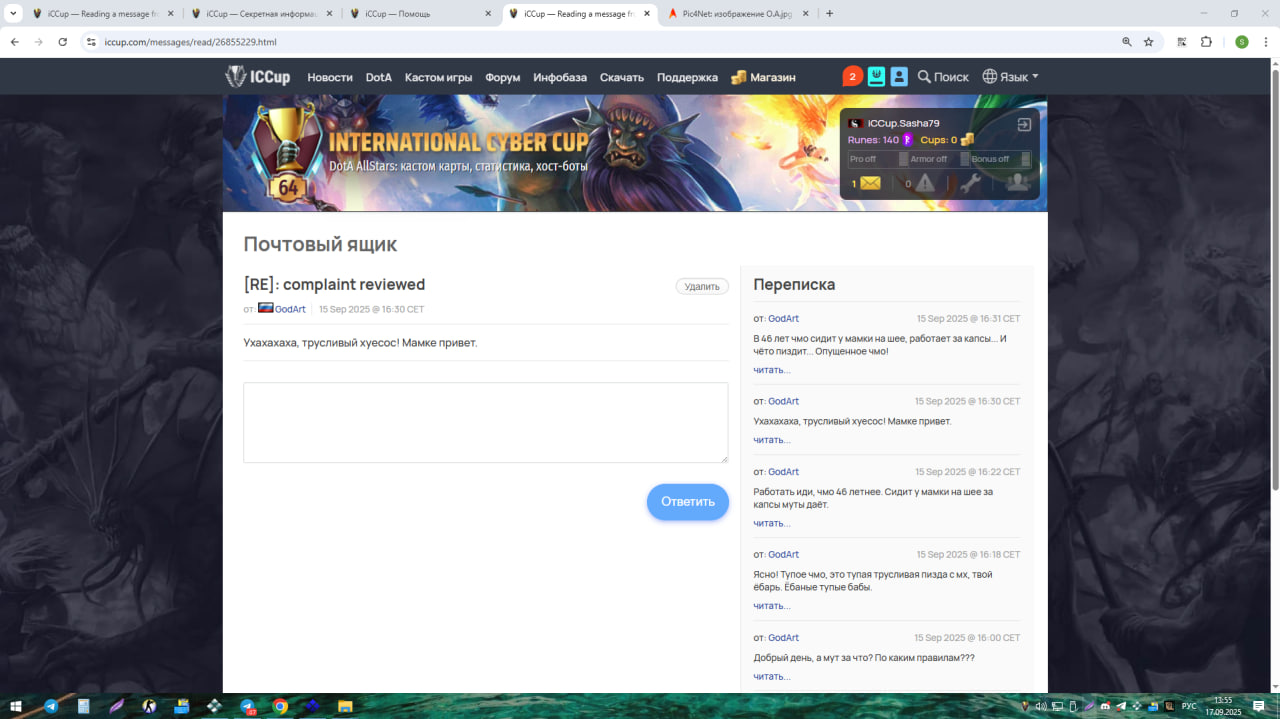This screenshot has width=1280, height=719.
Task: Open the Кастом игры menu
Action: click(x=438, y=77)
